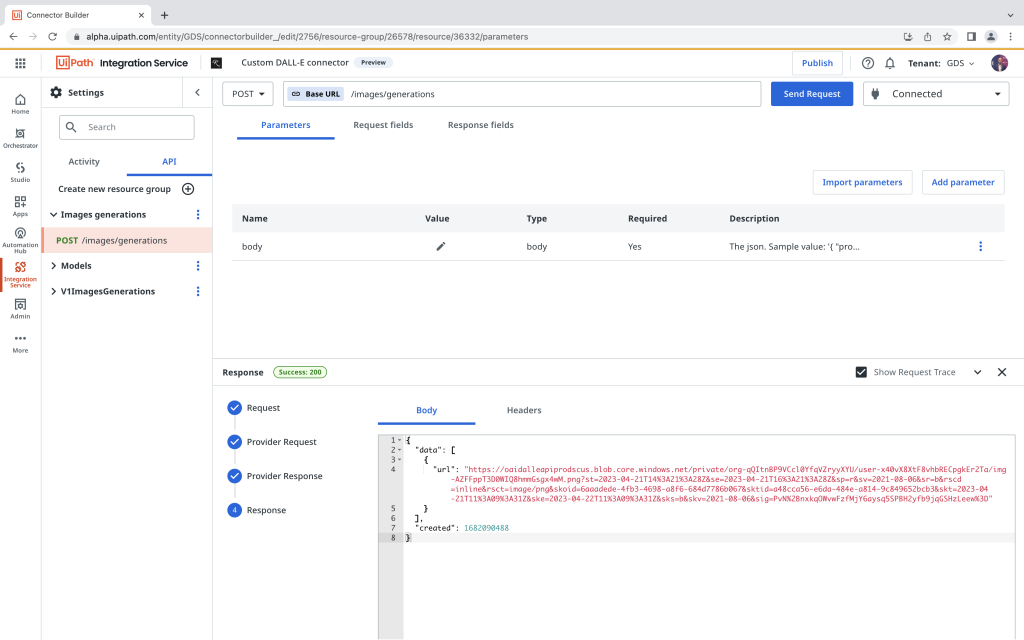Click the notifications bell icon

pos(889,63)
